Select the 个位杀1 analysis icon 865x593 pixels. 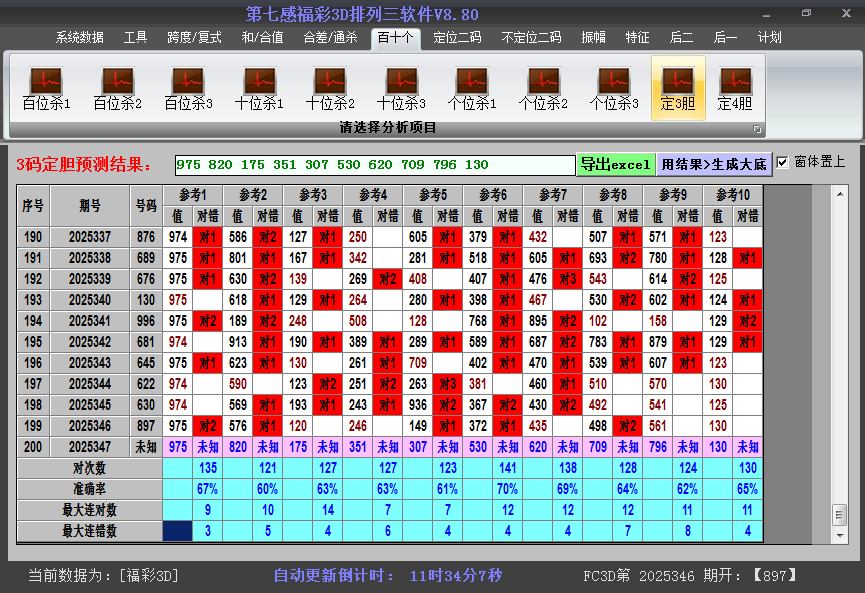tap(472, 88)
